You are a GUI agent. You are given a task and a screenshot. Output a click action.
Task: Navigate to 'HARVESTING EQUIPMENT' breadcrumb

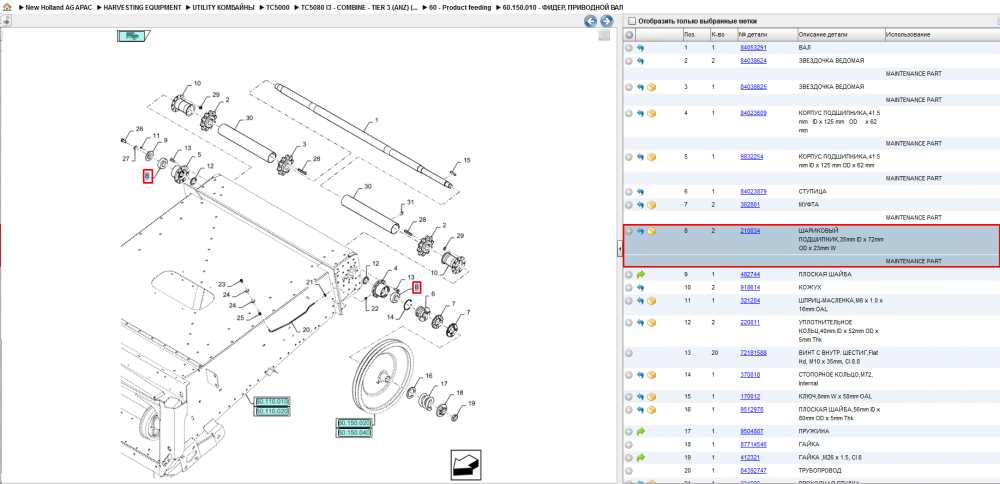(142, 7)
